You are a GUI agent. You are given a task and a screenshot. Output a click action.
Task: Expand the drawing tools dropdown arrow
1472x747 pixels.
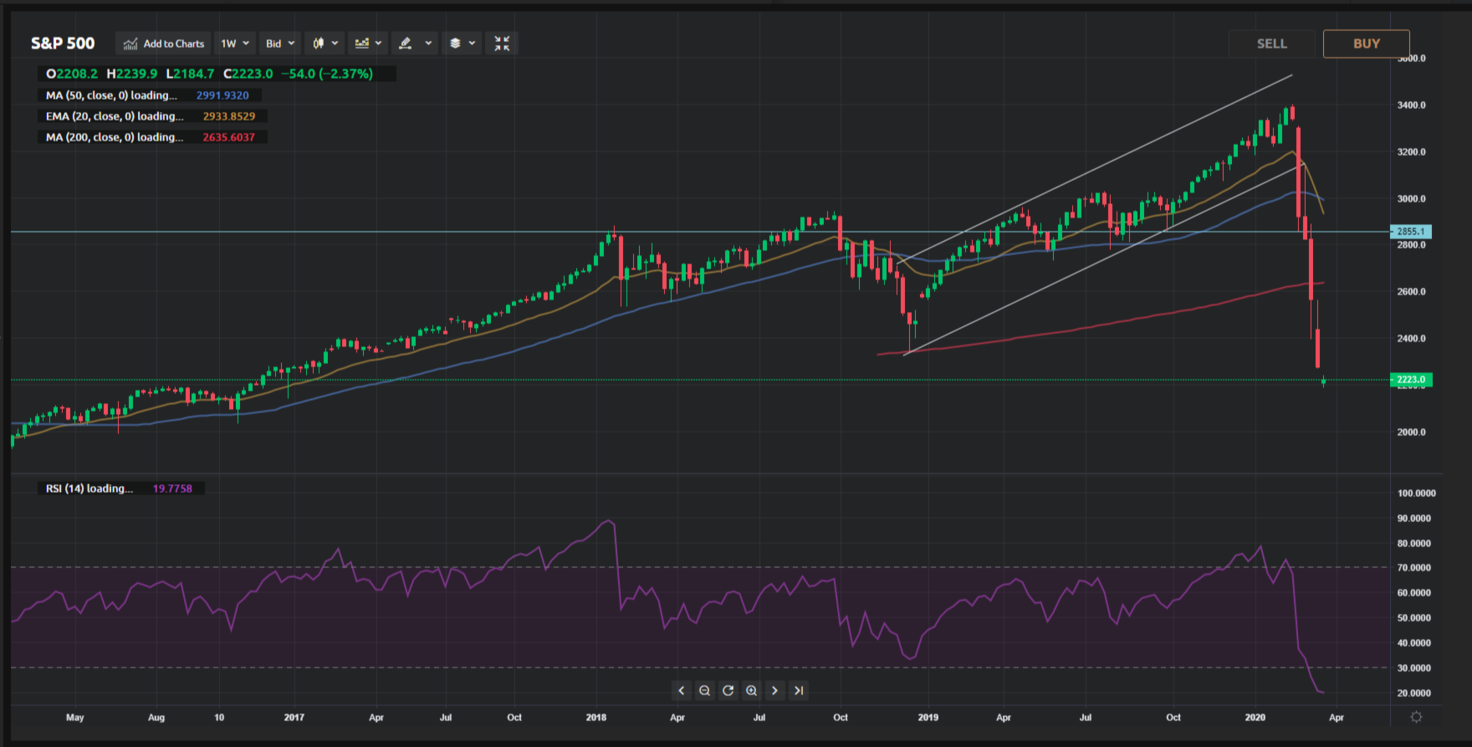tap(429, 43)
